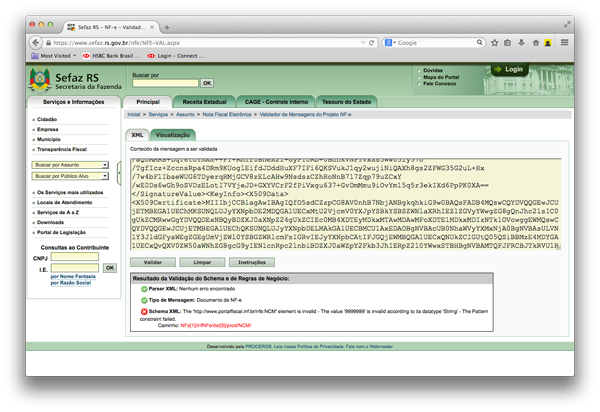Expand the Most Visited bookmarks folder
This screenshot has height=412, width=600.
(x=54, y=56)
